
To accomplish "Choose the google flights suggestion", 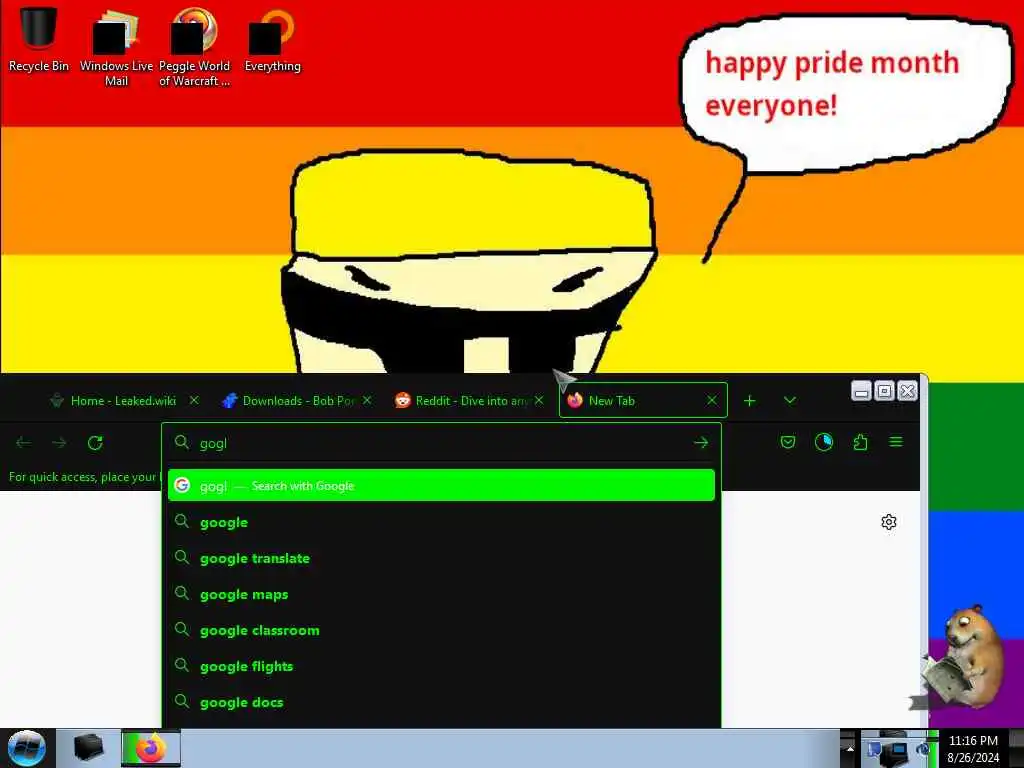I will pos(441,665).
